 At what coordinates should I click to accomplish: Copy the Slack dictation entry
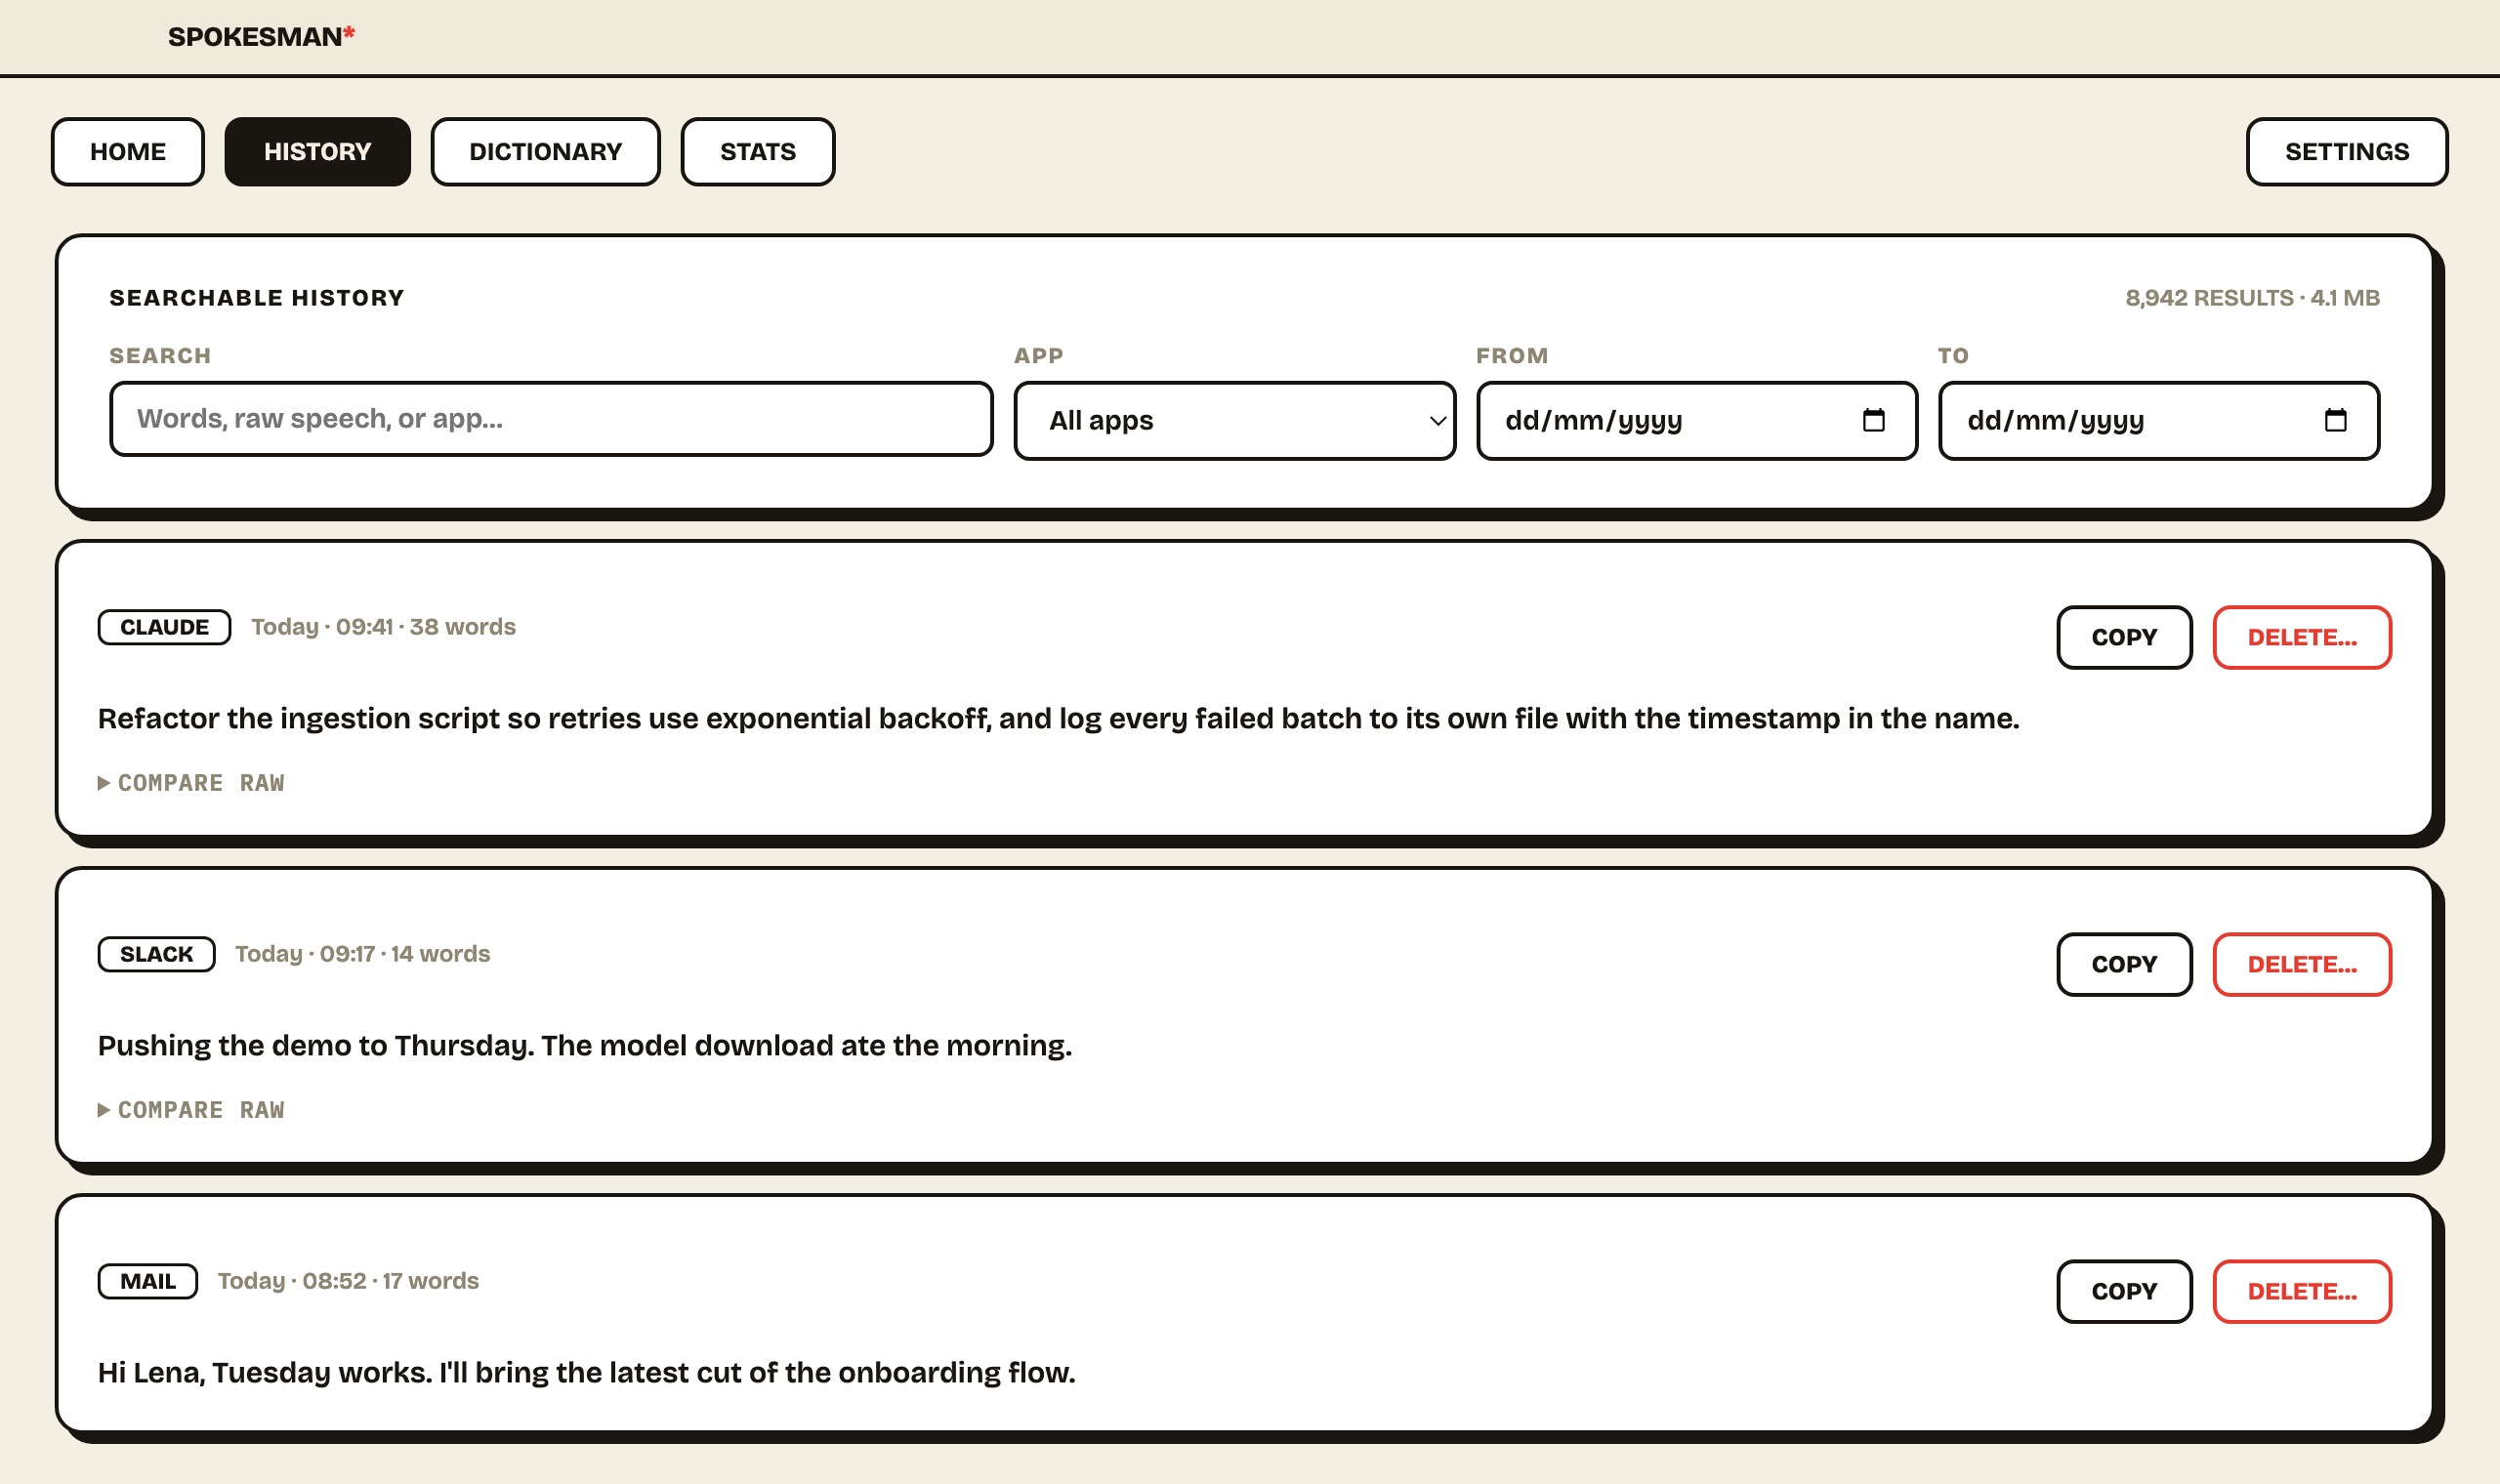tap(2124, 964)
